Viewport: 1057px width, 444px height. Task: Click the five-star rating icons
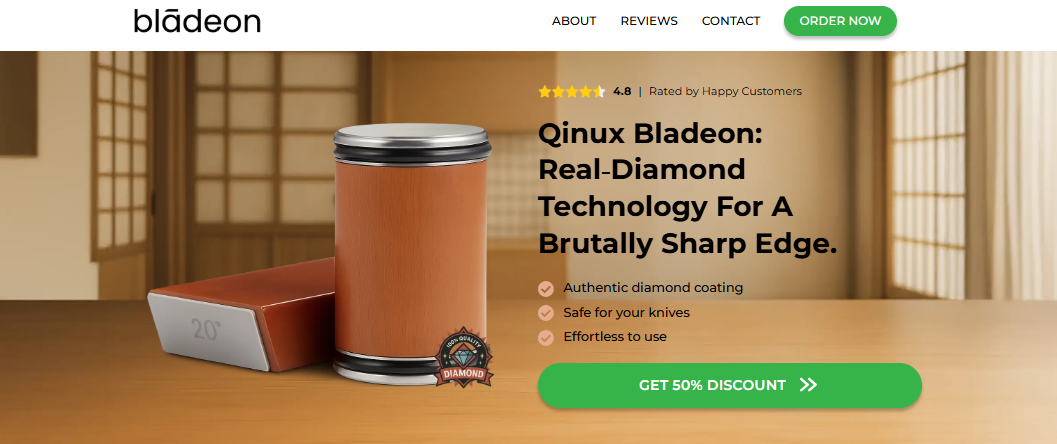pyautogui.click(x=572, y=92)
